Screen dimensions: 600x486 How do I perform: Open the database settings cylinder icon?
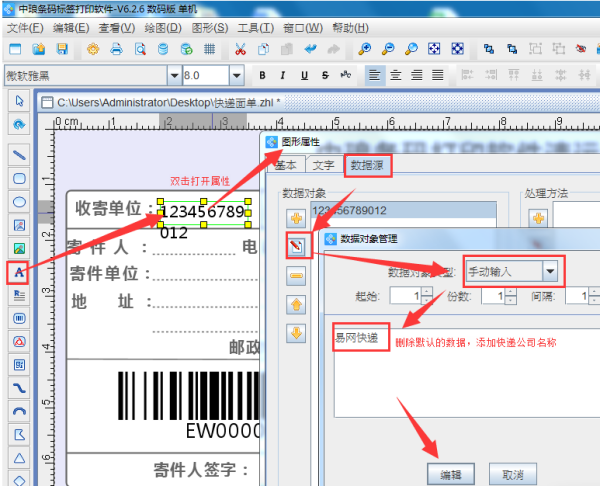coord(163,49)
